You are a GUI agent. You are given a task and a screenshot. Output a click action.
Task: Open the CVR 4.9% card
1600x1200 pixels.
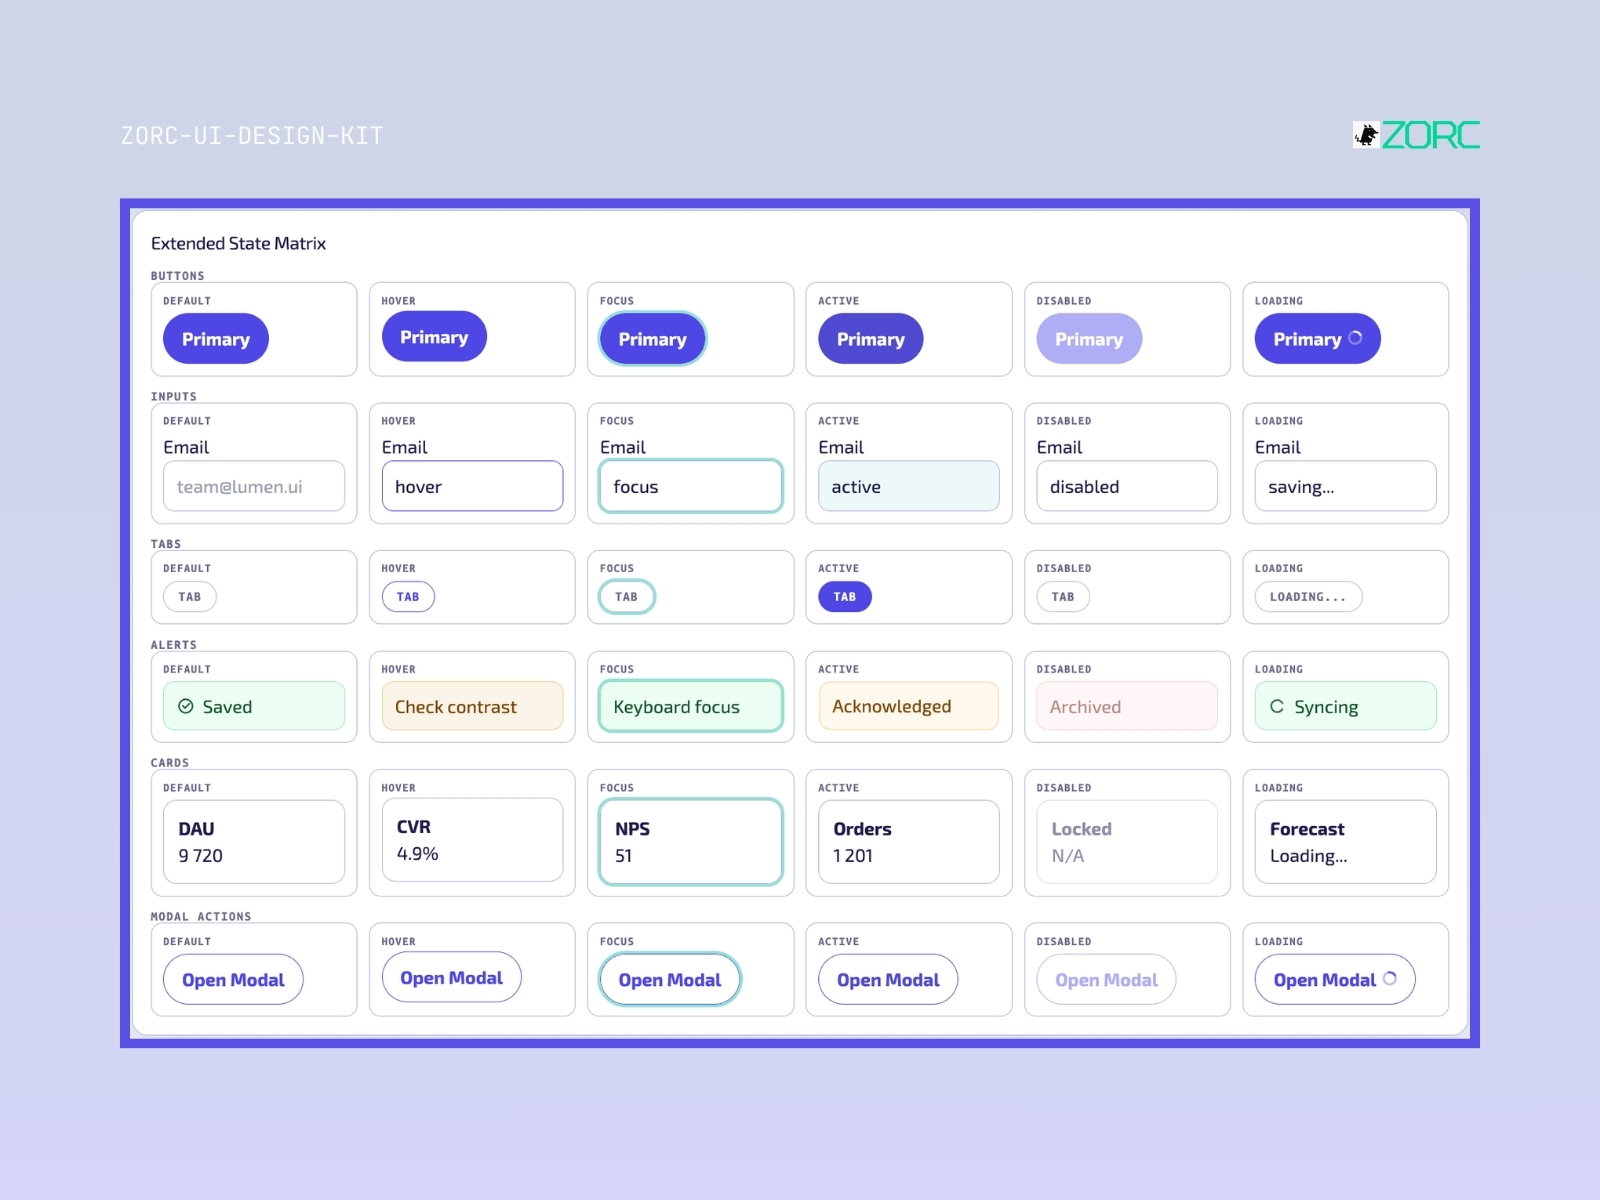472,840
